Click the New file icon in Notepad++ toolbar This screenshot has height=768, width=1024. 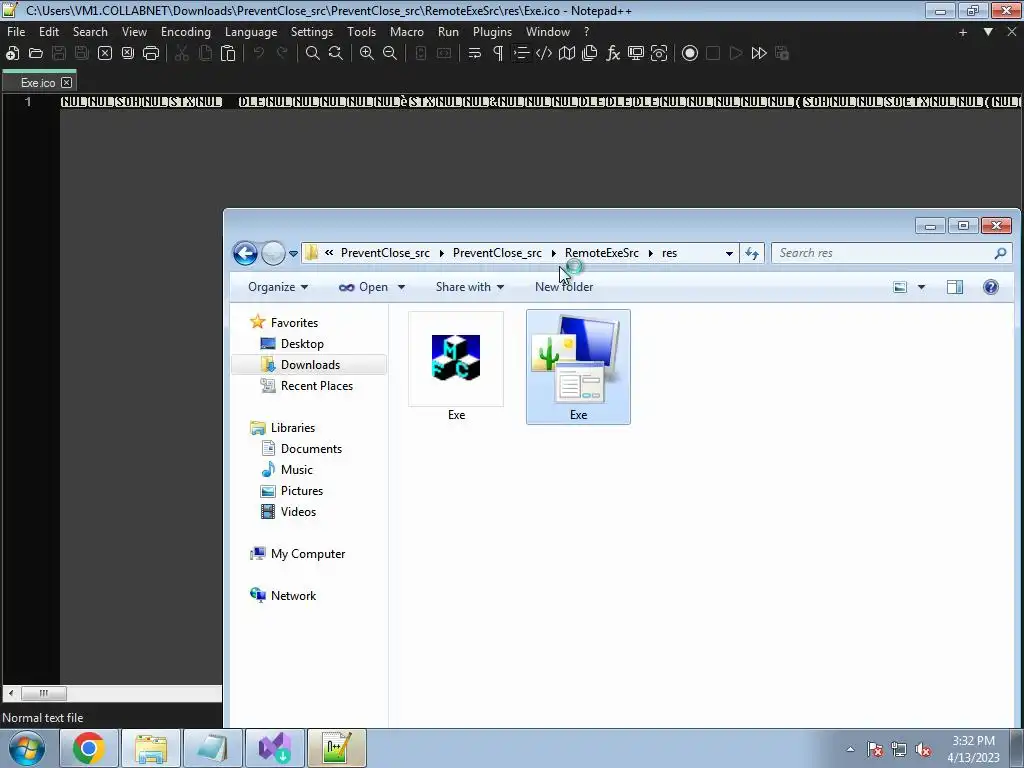coord(12,54)
